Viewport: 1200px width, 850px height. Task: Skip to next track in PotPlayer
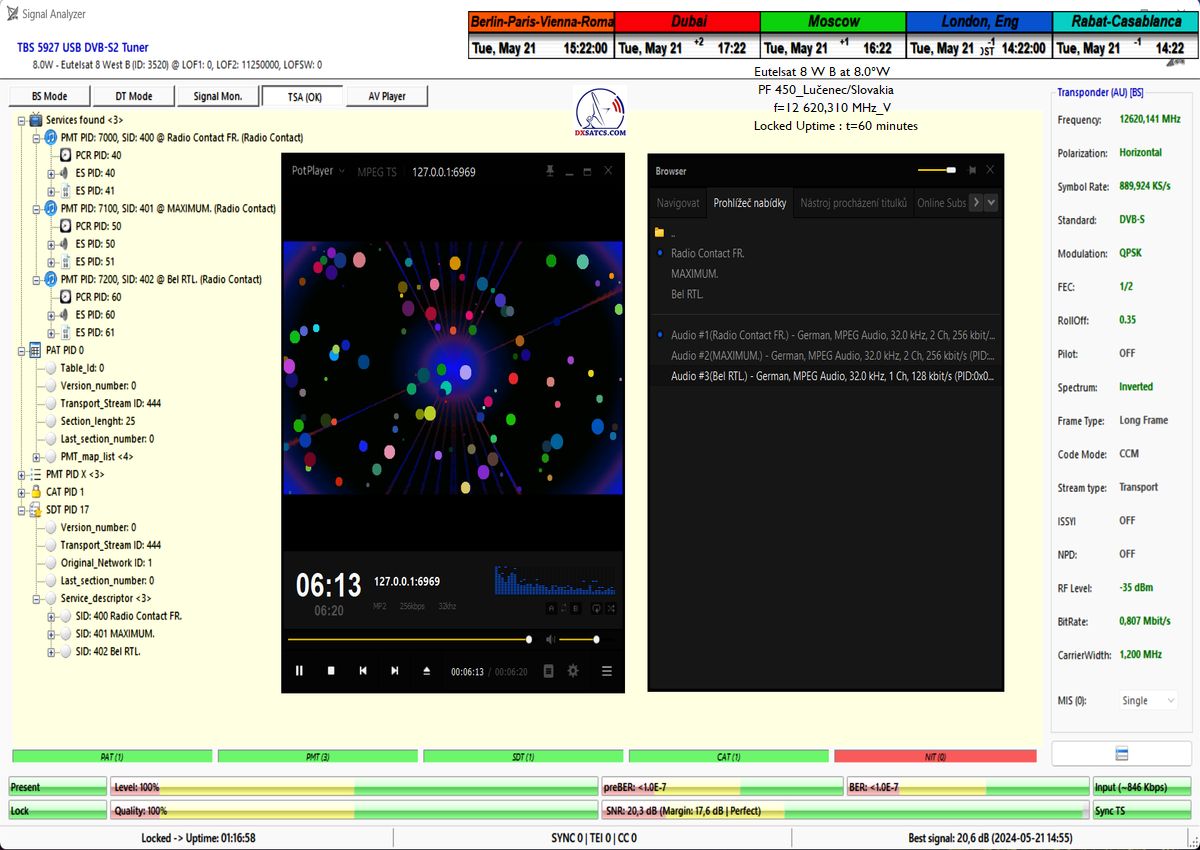(x=395, y=671)
